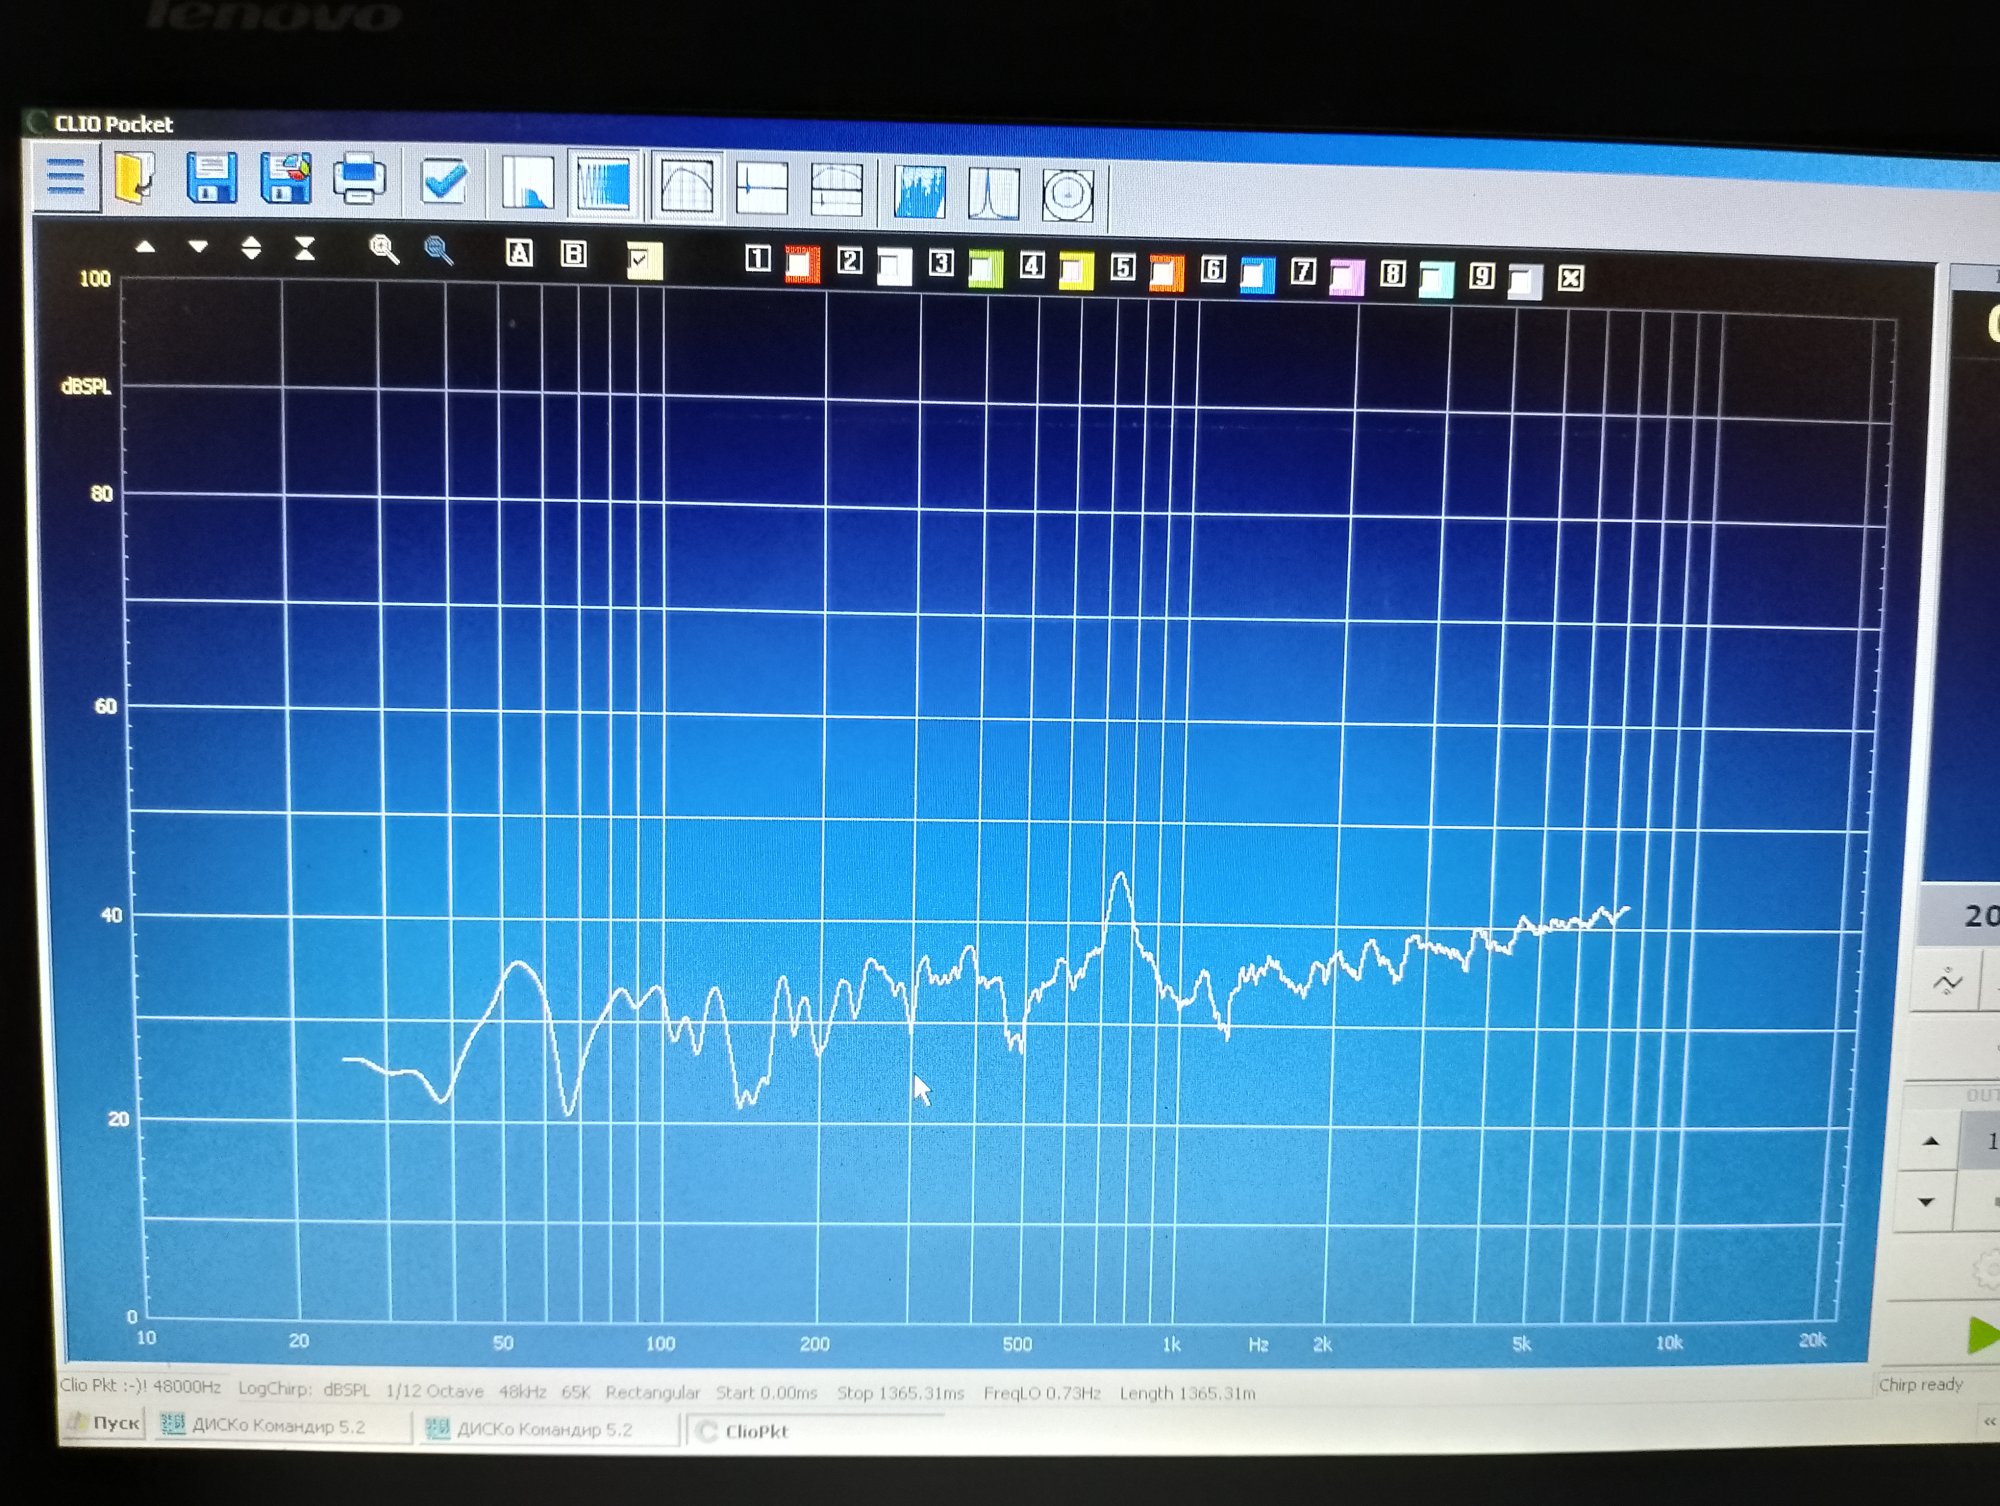Show the impulse response view

click(761, 188)
